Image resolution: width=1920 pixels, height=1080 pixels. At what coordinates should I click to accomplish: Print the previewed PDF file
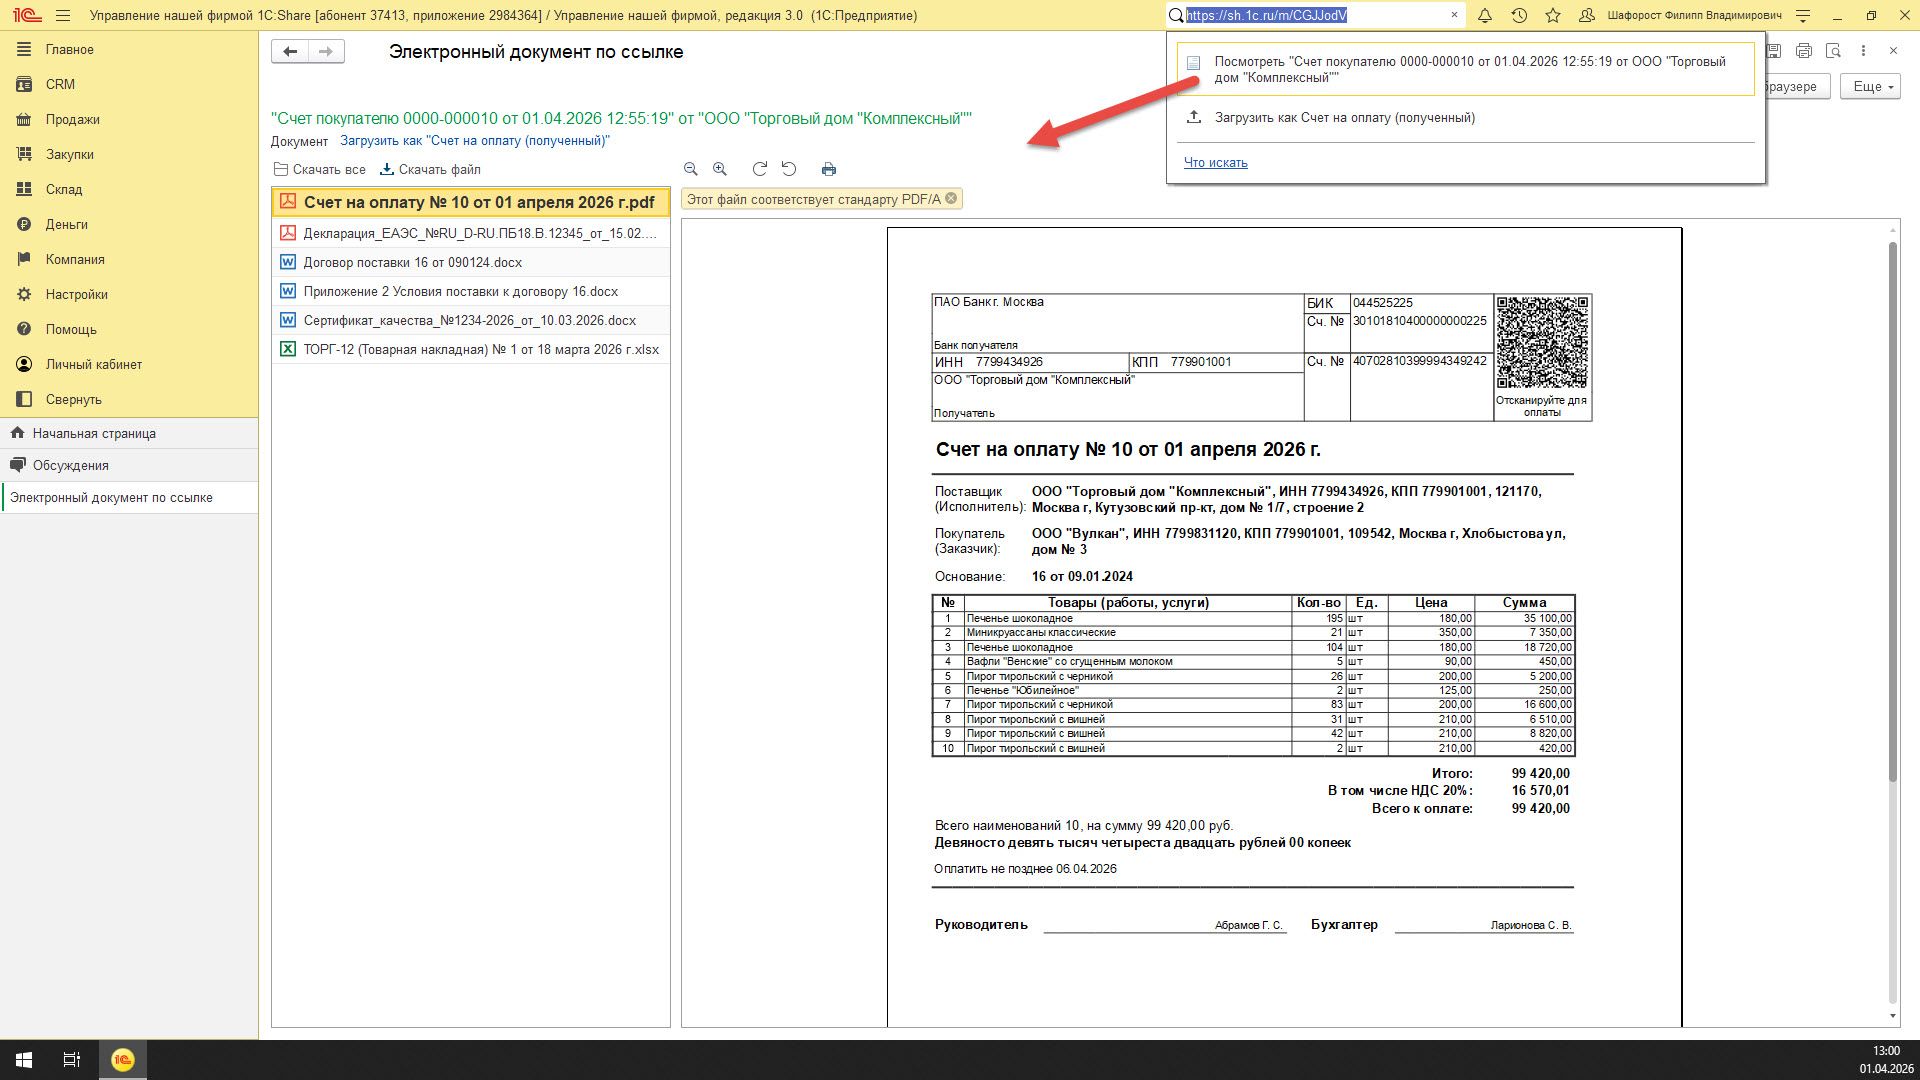tap(828, 169)
